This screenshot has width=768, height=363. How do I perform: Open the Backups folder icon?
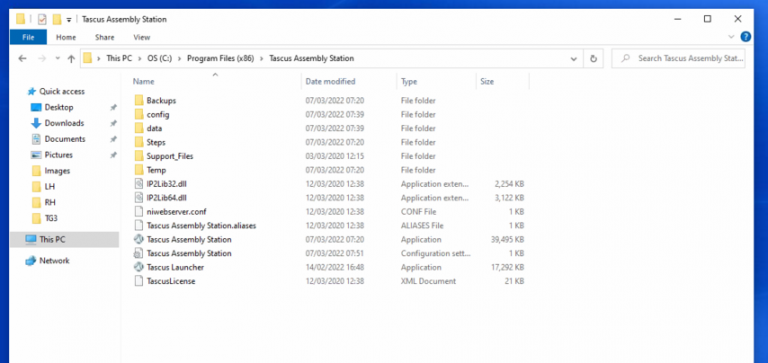point(139,100)
